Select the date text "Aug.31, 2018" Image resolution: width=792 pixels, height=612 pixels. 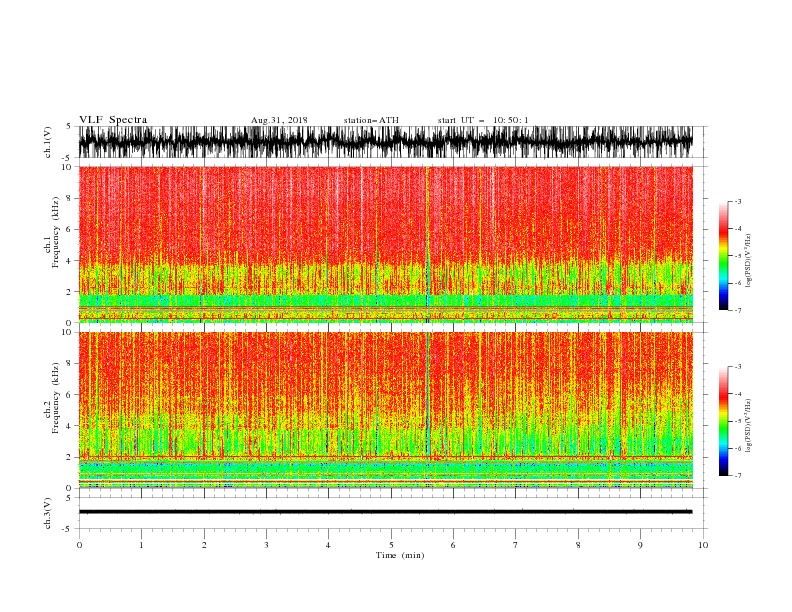(x=279, y=120)
